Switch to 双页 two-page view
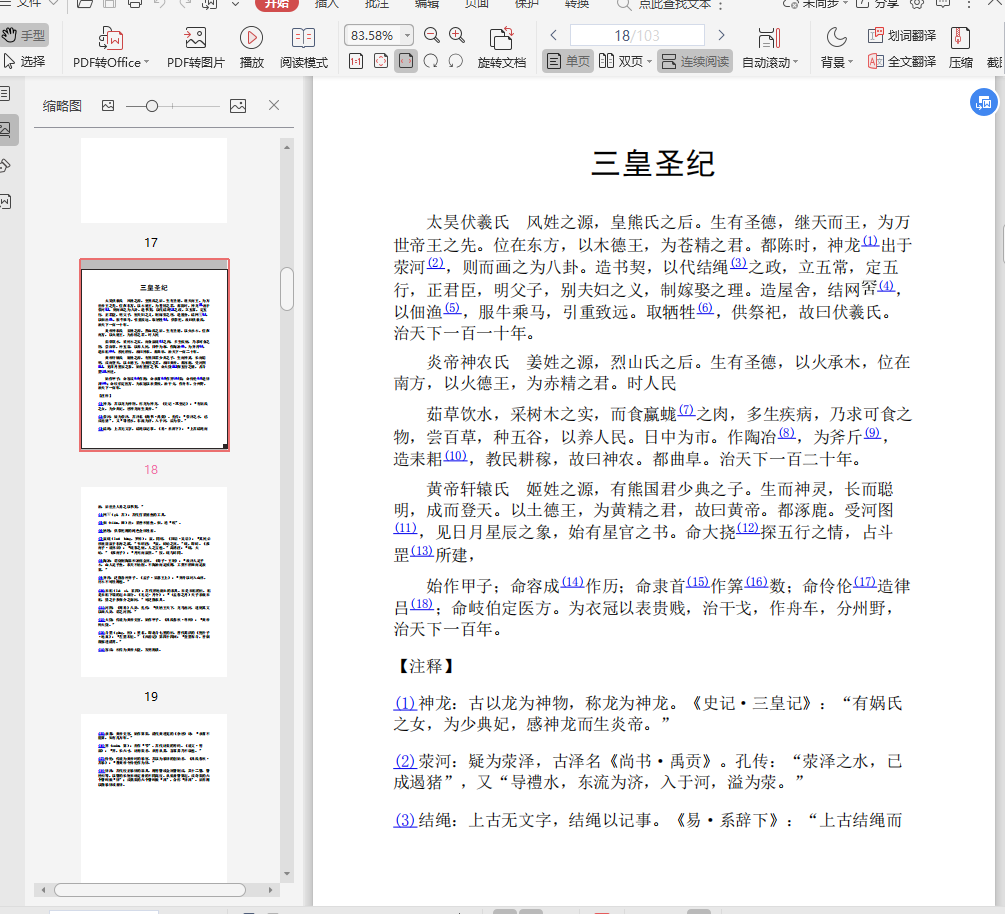Viewport: 1005px width, 914px height. (621, 61)
